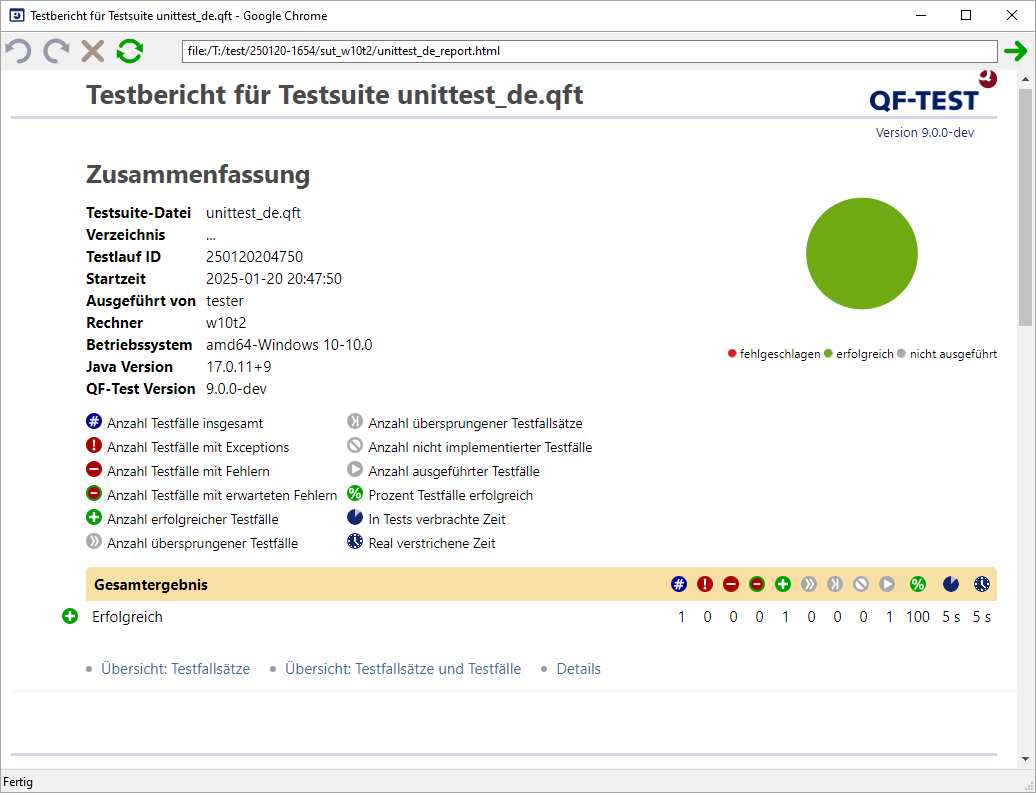Click the Fertig status bar text
This screenshot has width=1036, height=793.
point(18,782)
